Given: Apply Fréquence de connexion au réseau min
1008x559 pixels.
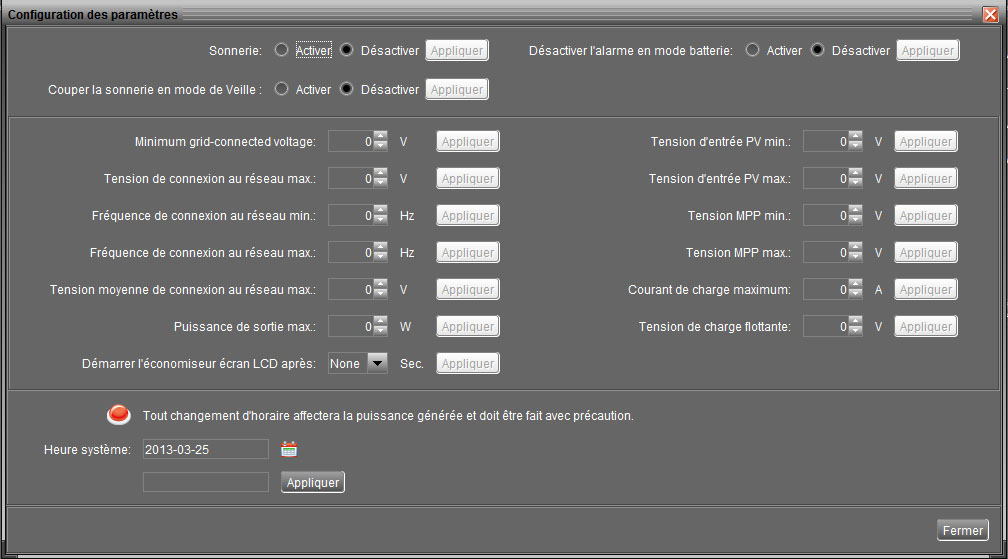Looking at the screenshot, I should (x=468, y=215).
